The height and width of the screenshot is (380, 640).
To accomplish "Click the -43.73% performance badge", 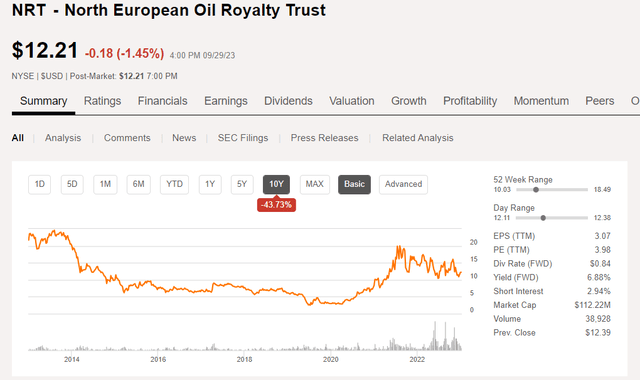I will pos(276,204).
